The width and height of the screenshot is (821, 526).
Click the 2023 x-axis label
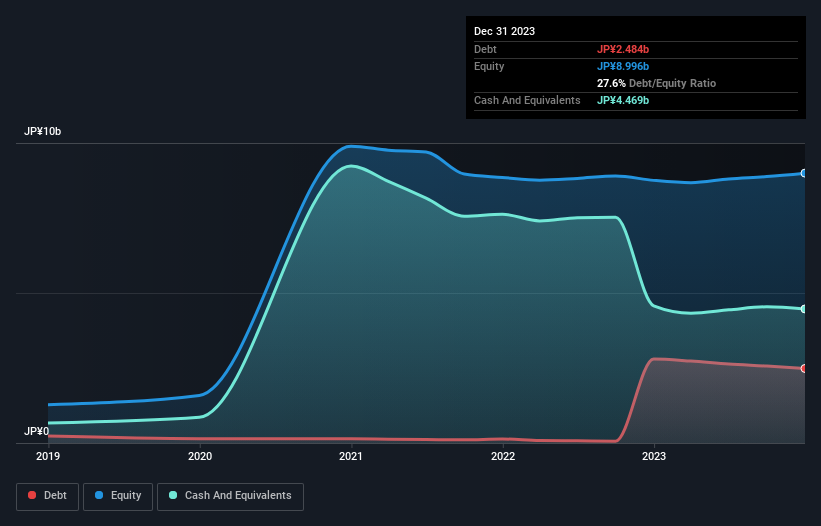pyautogui.click(x=654, y=456)
